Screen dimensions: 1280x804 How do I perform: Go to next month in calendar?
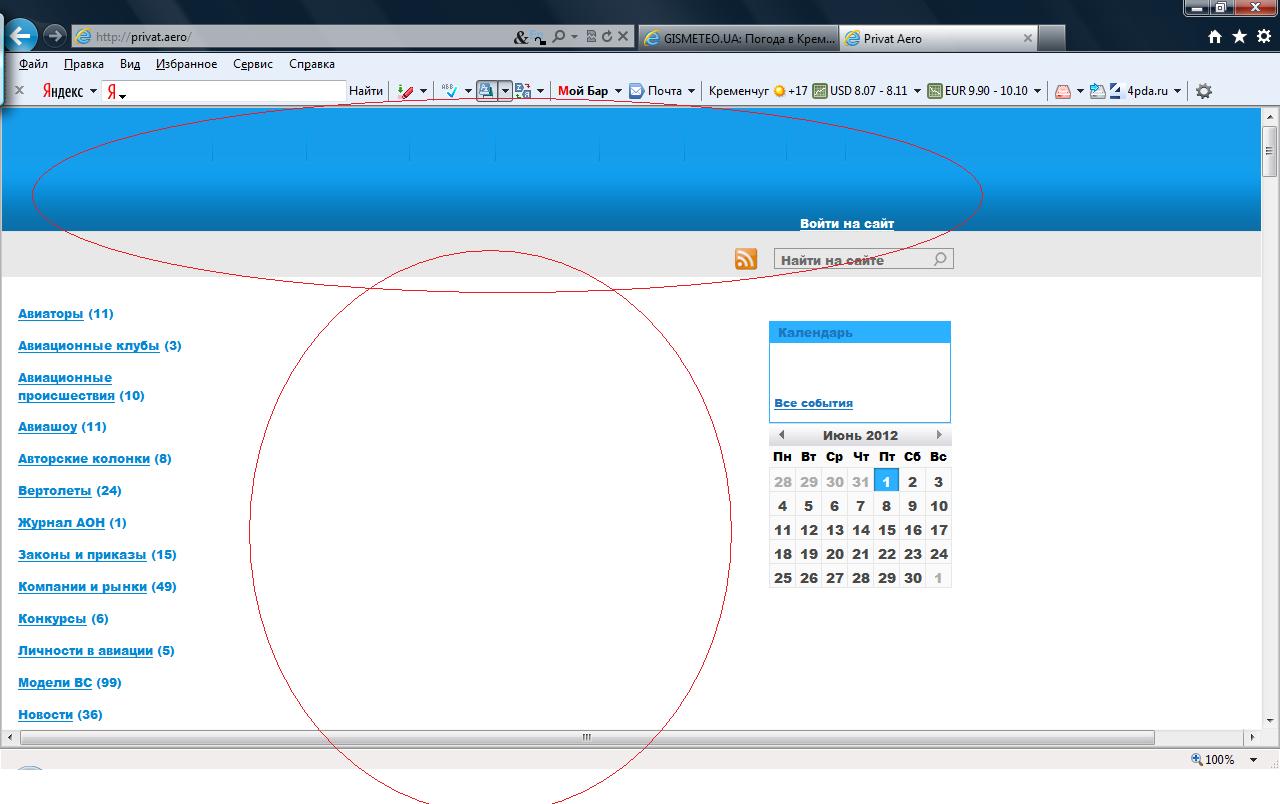pos(939,435)
